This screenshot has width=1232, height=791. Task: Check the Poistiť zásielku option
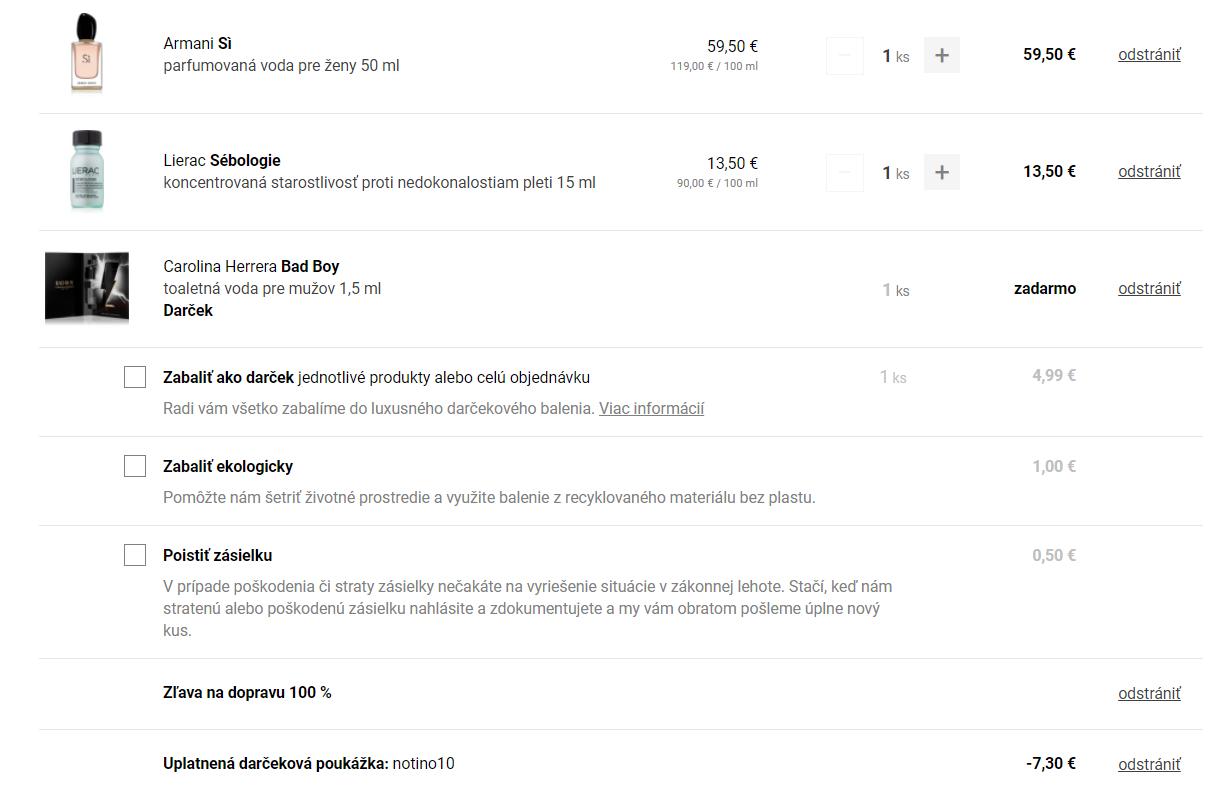[135, 555]
